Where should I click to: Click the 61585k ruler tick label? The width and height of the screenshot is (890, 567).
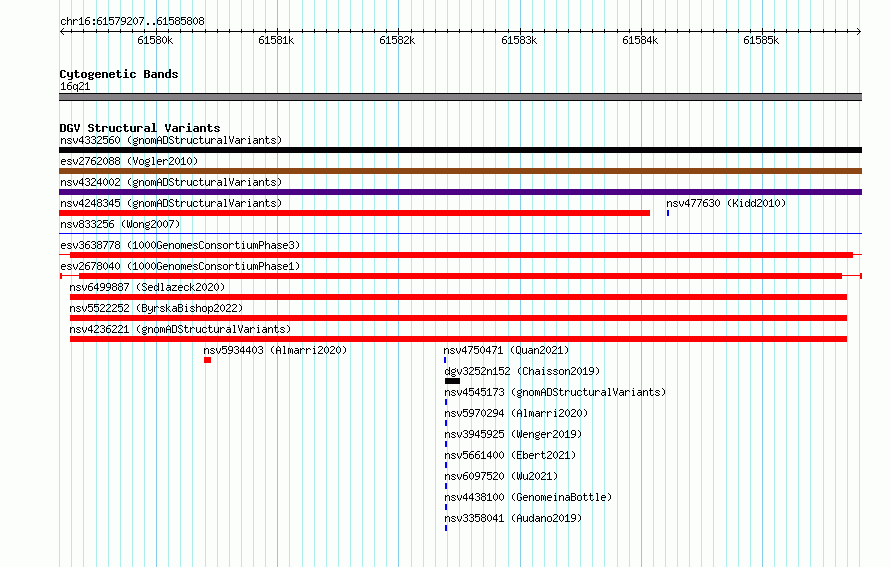click(x=761, y=40)
